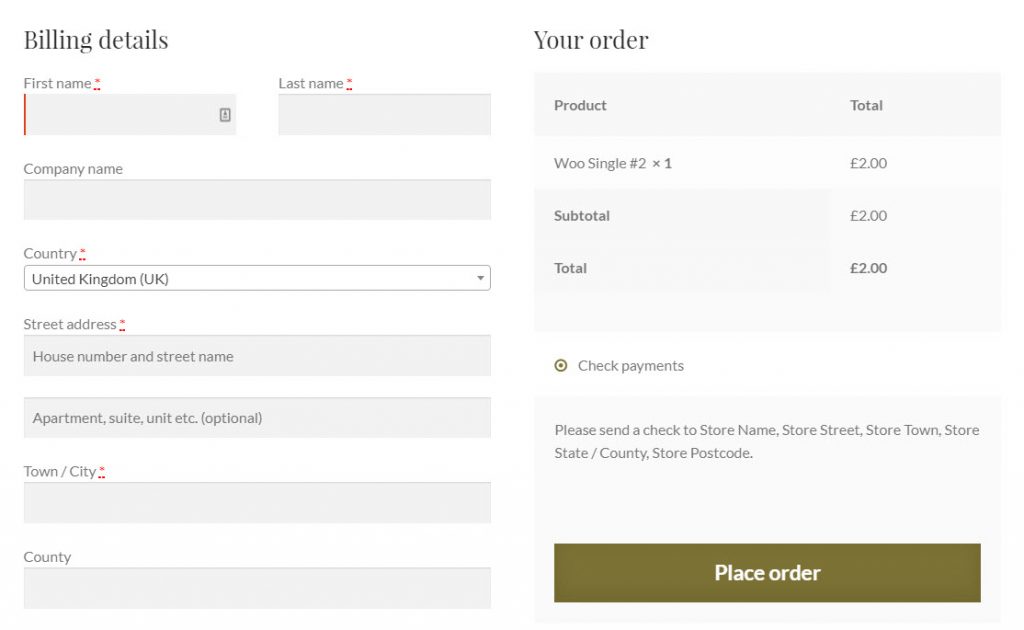Click the Your order heading
Image resolution: width=1024 pixels, height=630 pixels.
[591, 40]
